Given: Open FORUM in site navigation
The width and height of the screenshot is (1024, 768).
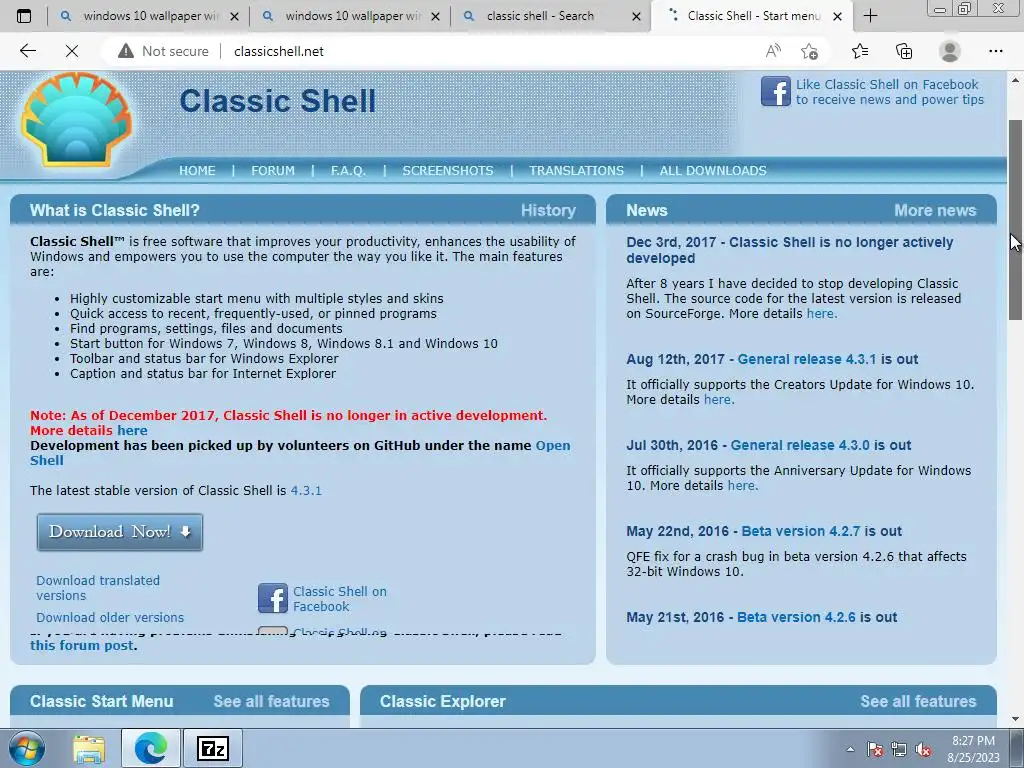Looking at the screenshot, I should click(273, 170).
